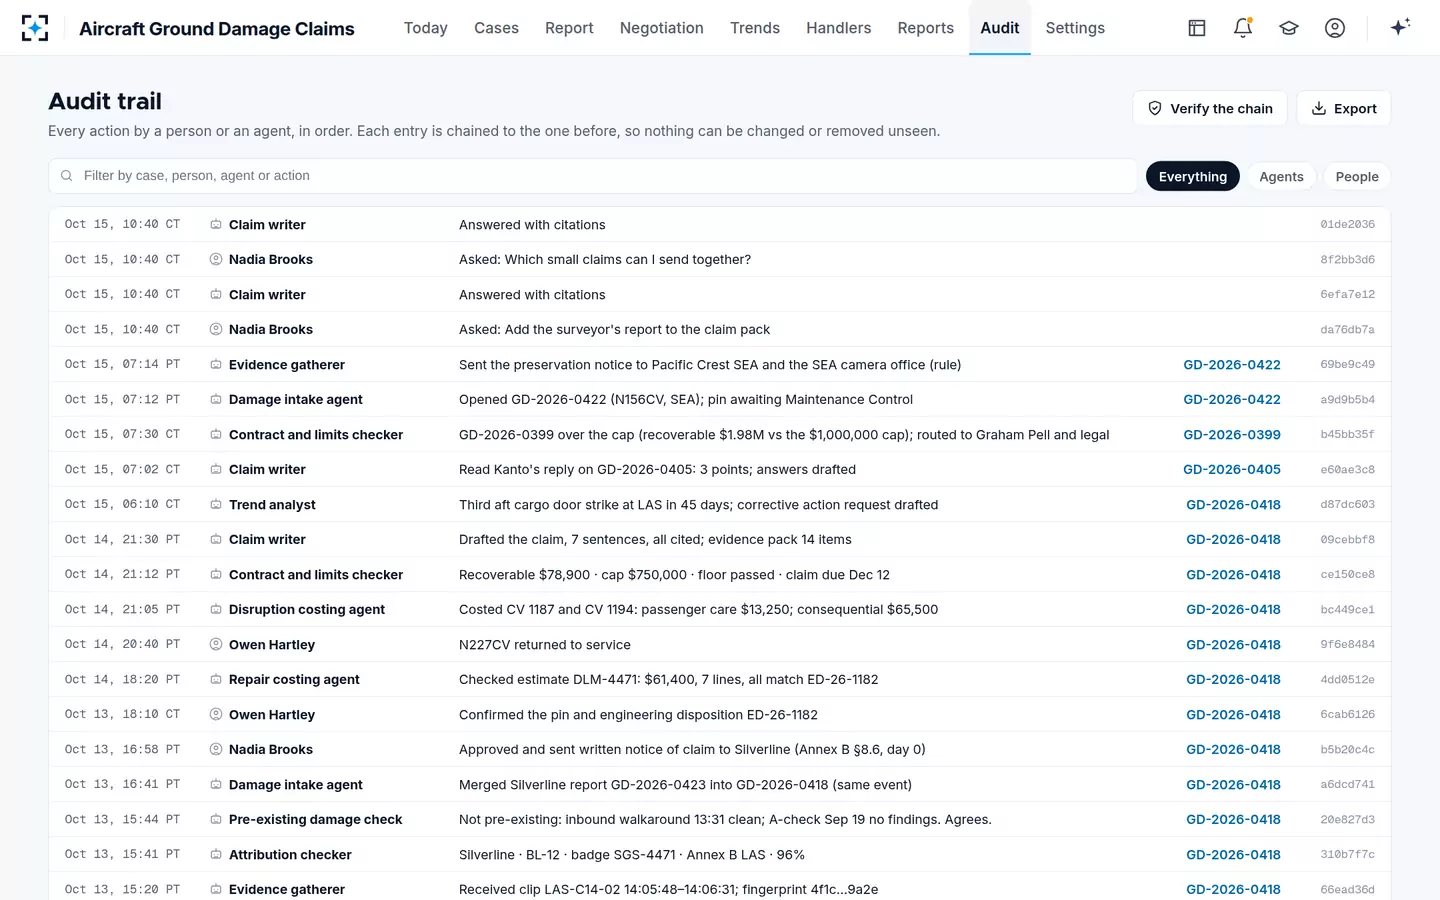The height and width of the screenshot is (900, 1440).
Task: Open case link GD-2026-0405
Action: point(1232,470)
